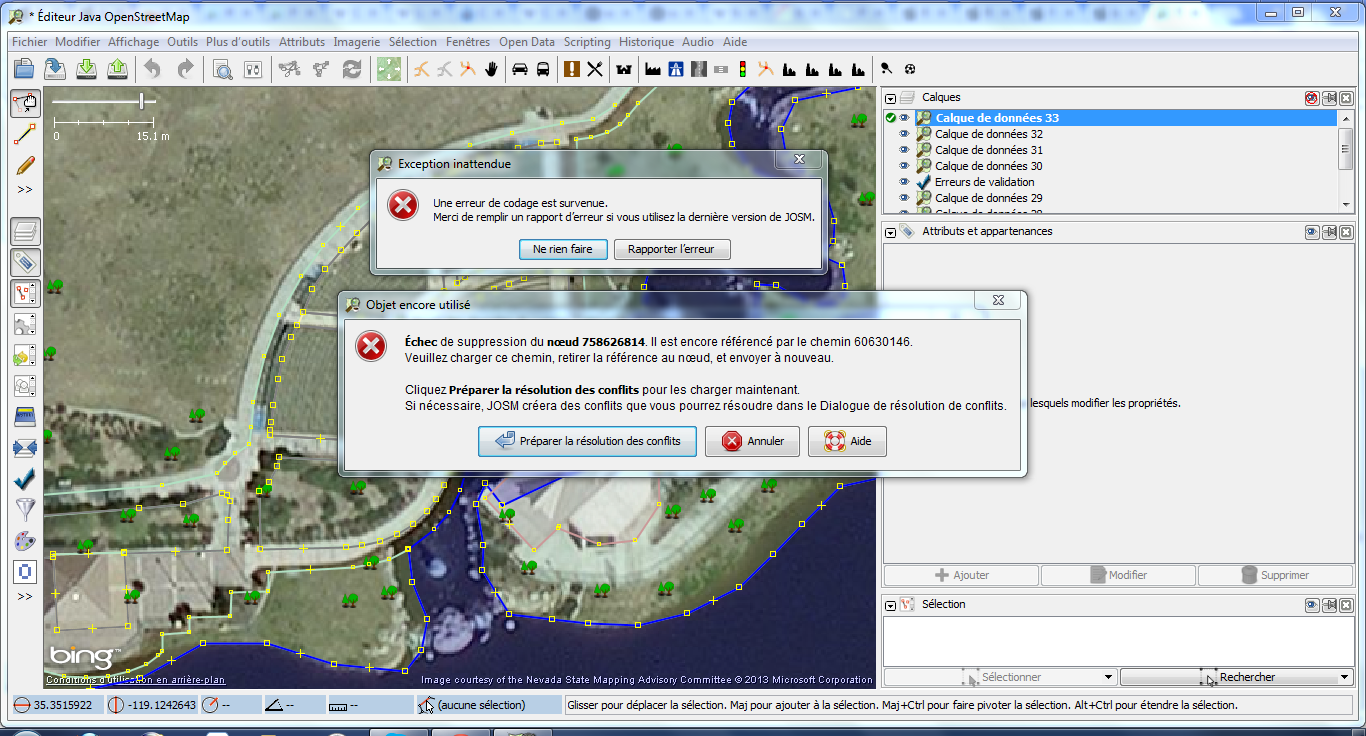Hide the Calque de données 32 layer
This screenshot has height=736, width=1366.
click(904, 134)
